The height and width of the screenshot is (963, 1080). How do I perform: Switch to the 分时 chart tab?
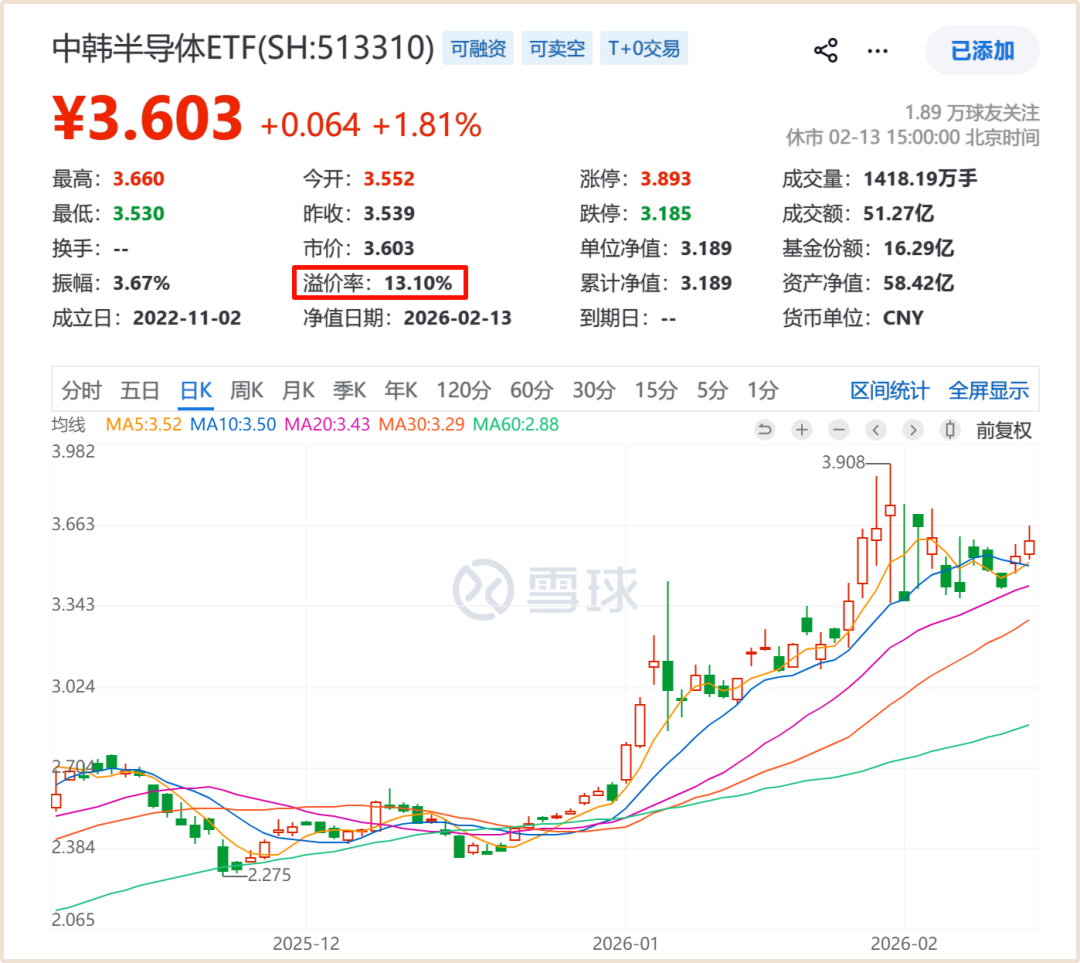81,390
